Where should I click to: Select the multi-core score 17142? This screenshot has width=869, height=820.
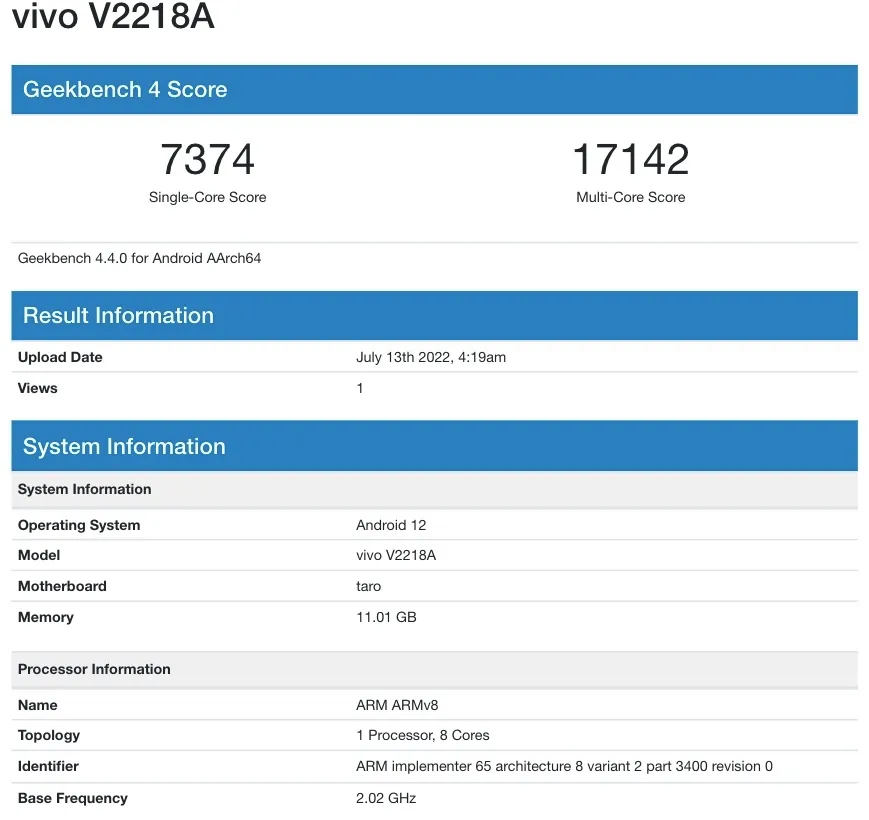coord(630,159)
